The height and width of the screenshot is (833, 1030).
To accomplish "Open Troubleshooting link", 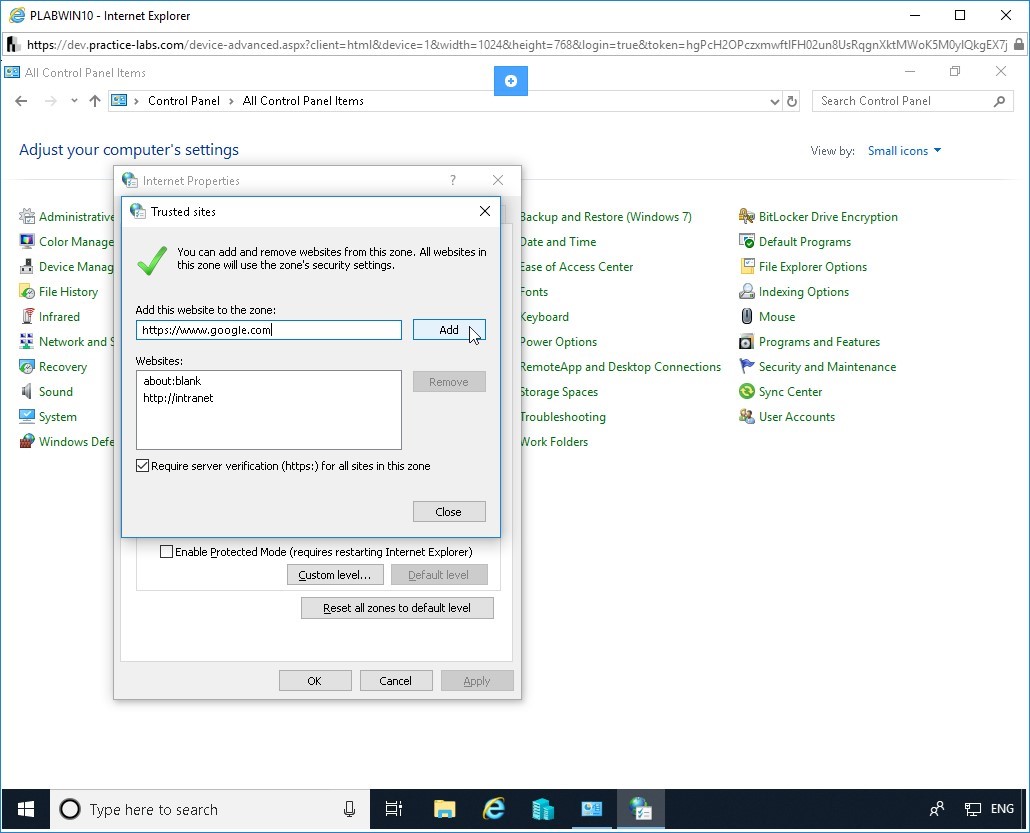I will [563, 416].
